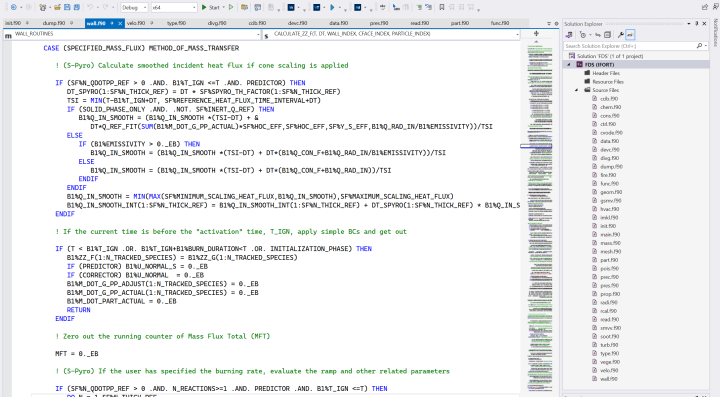The width and height of the screenshot is (720, 397).
Task: Click Pending Changes Filter clock icon
Action: [583, 35]
